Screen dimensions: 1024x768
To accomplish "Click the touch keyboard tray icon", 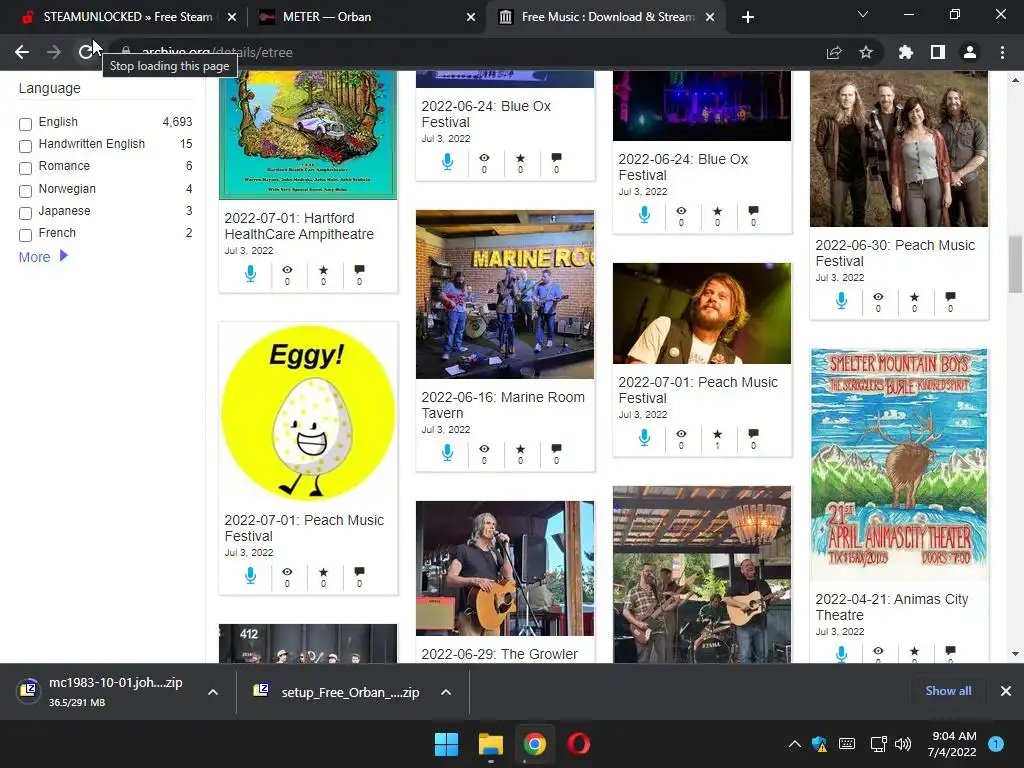I will click(847, 744).
